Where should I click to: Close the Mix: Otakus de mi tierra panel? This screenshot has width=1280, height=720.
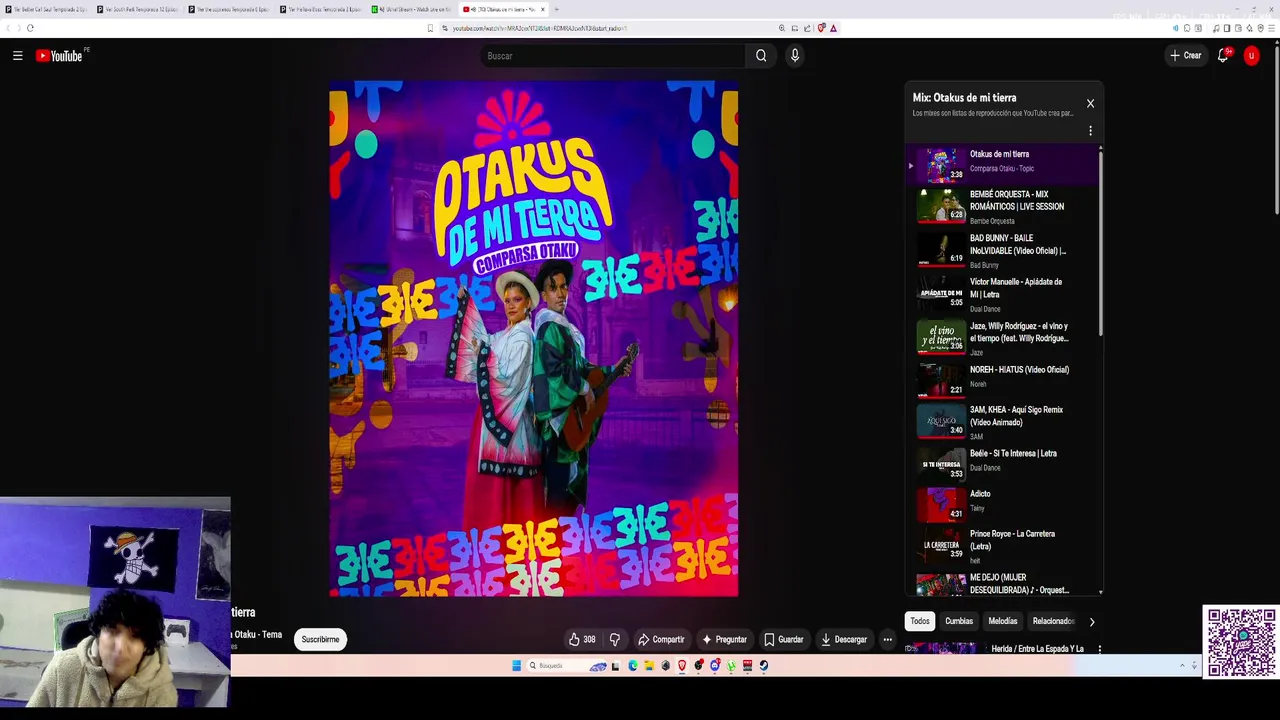click(1090, 103)
